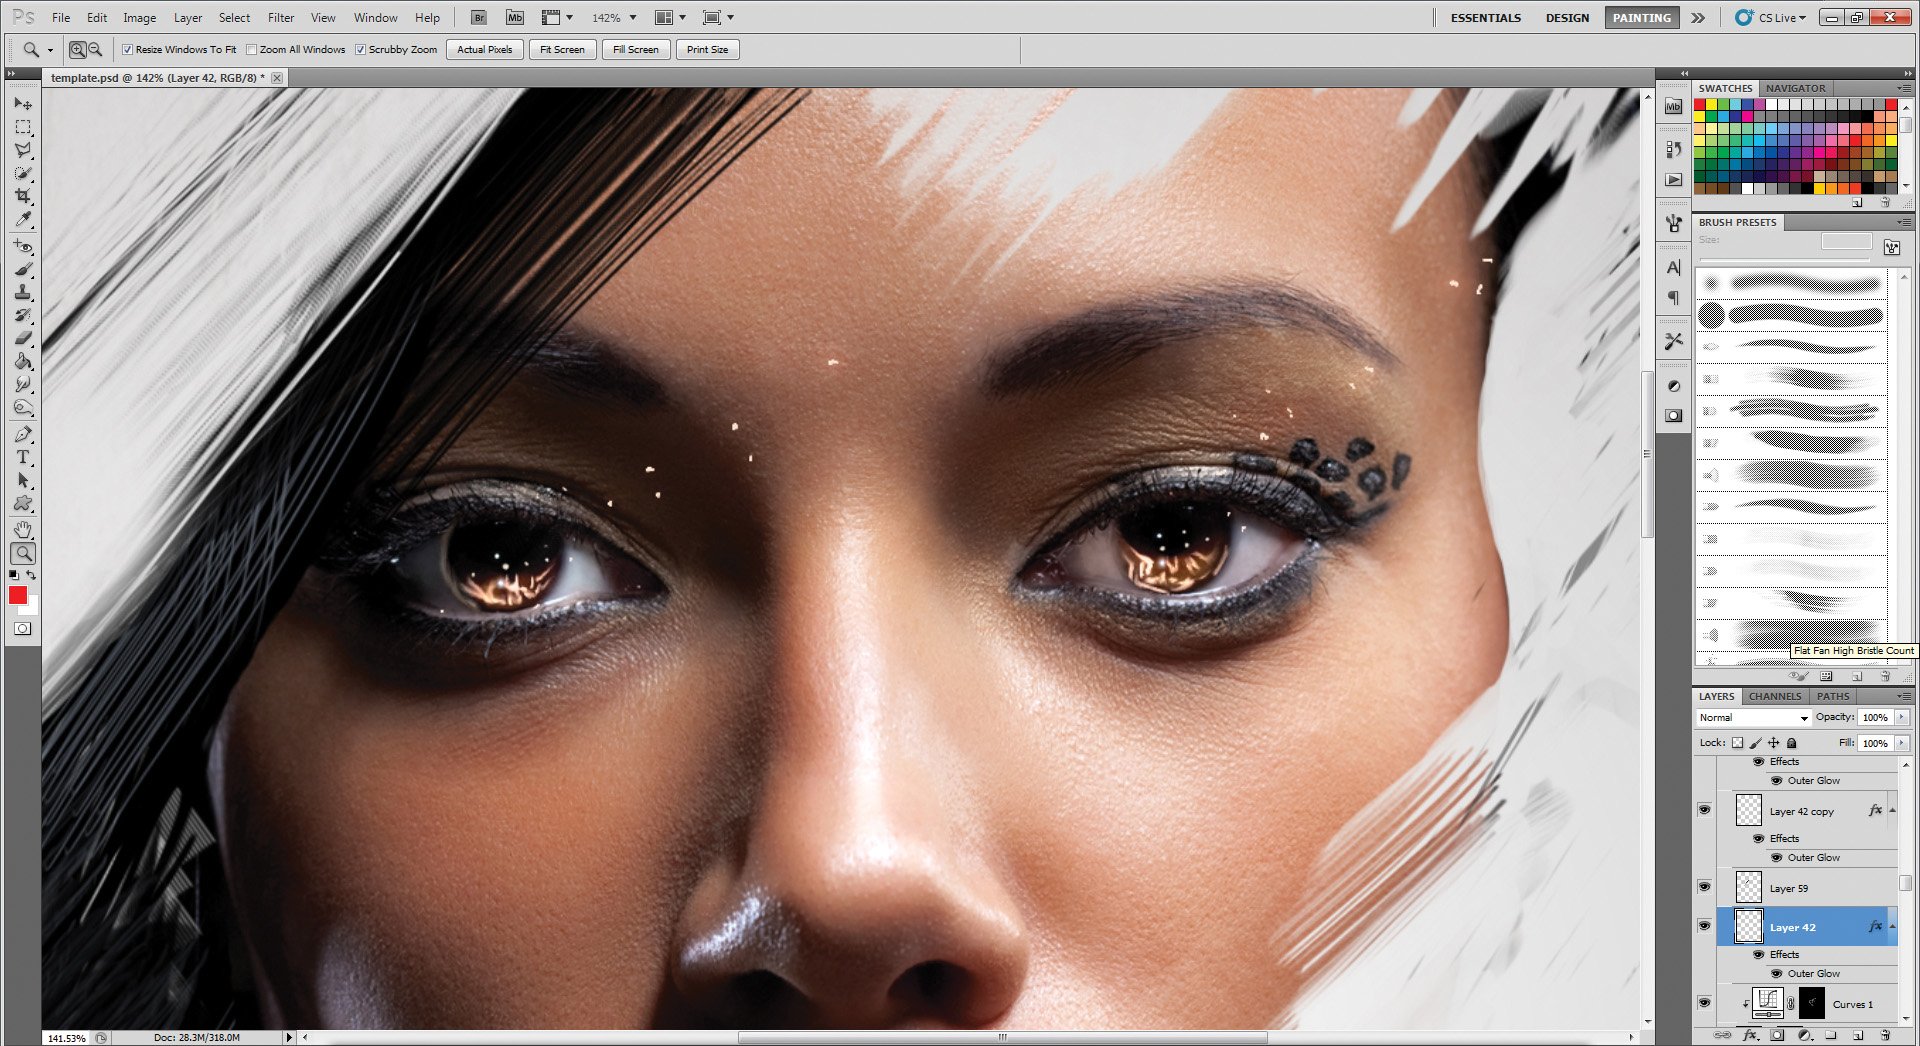Enable Zoom All Windows checkbox
1920x1046 pixels.
(x=252, y=49)
